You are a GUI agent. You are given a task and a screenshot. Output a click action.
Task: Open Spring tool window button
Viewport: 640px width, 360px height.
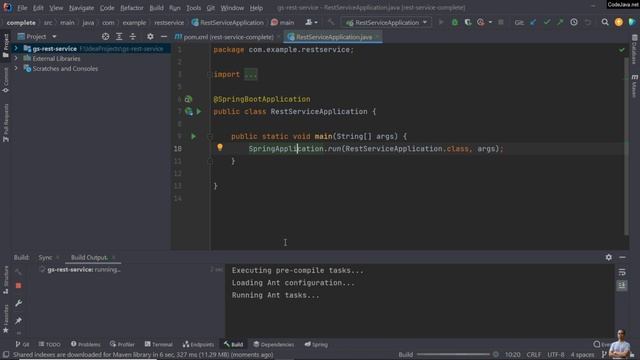click(316, 344)
